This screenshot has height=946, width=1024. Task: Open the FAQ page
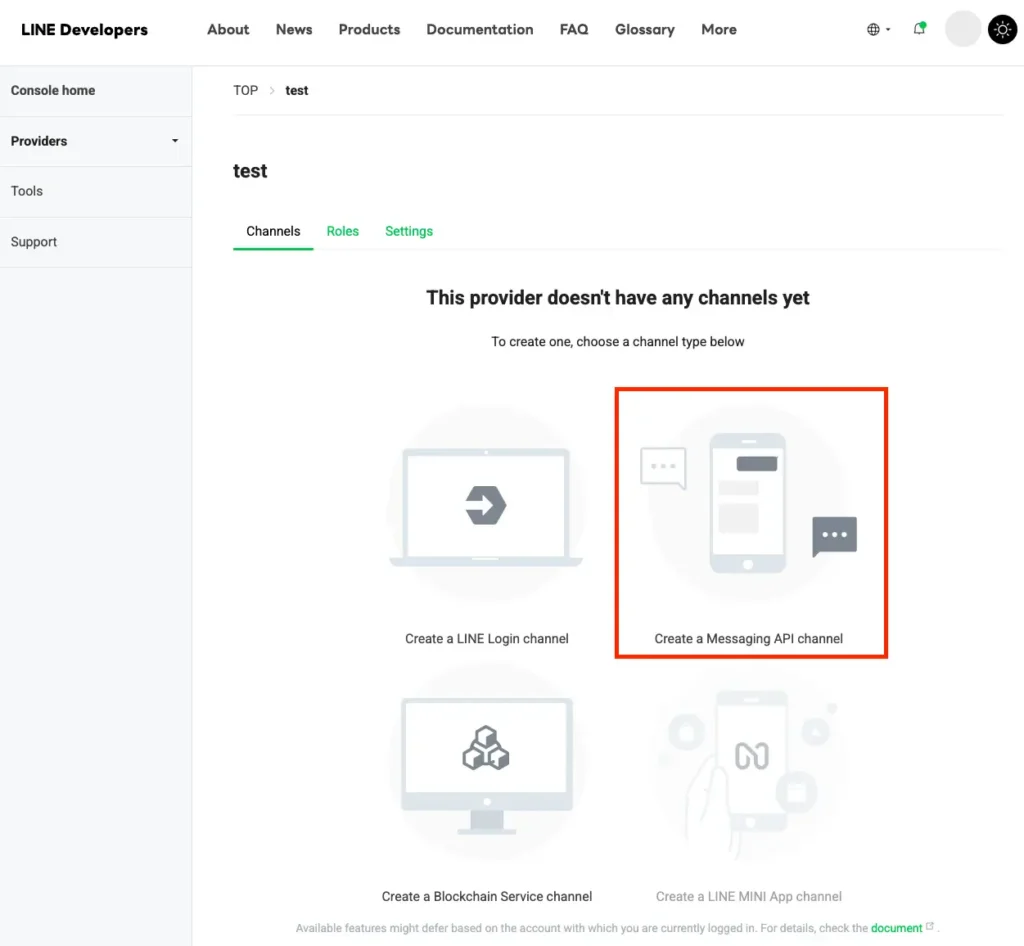[x=574, y=29]
